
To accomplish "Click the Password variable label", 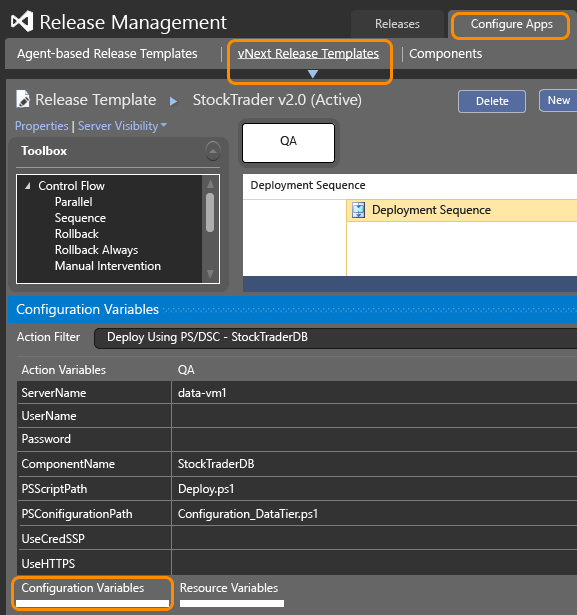I will 46,439.
